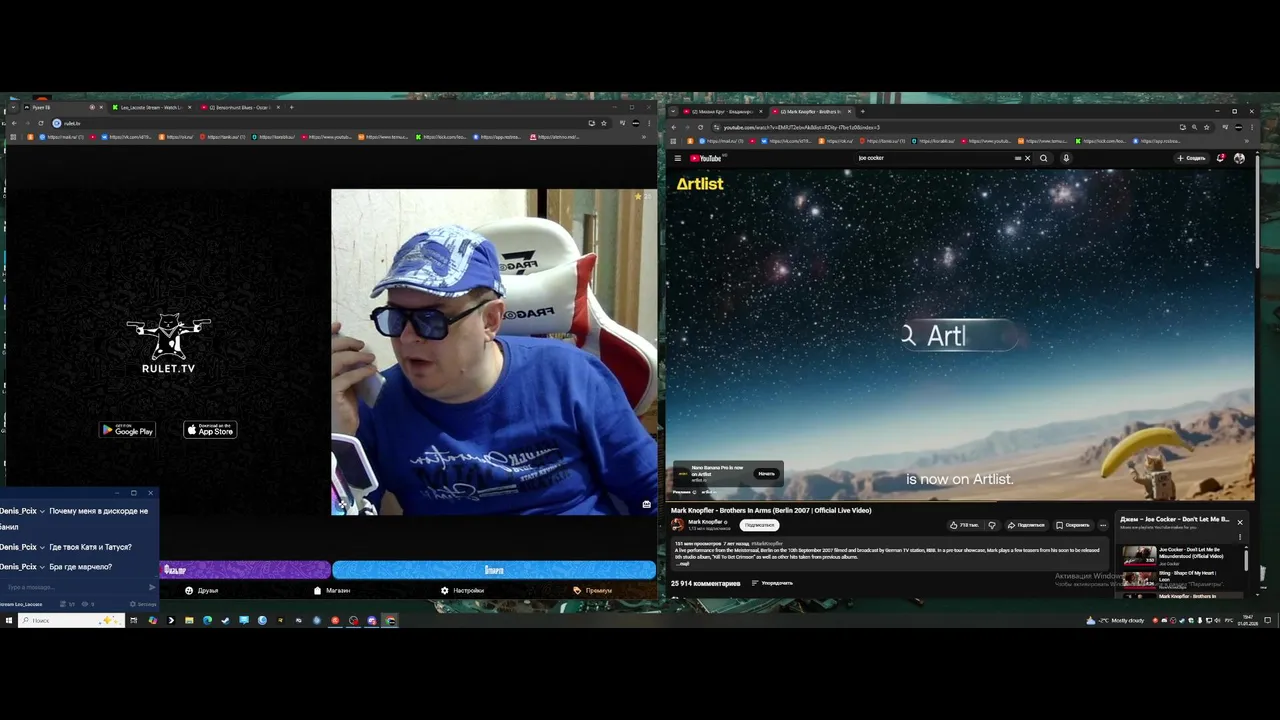The width and height of the screenshot is (1280, 720).
Task: Open YouTube hamburger guide menu
Action: click(677, 158)
